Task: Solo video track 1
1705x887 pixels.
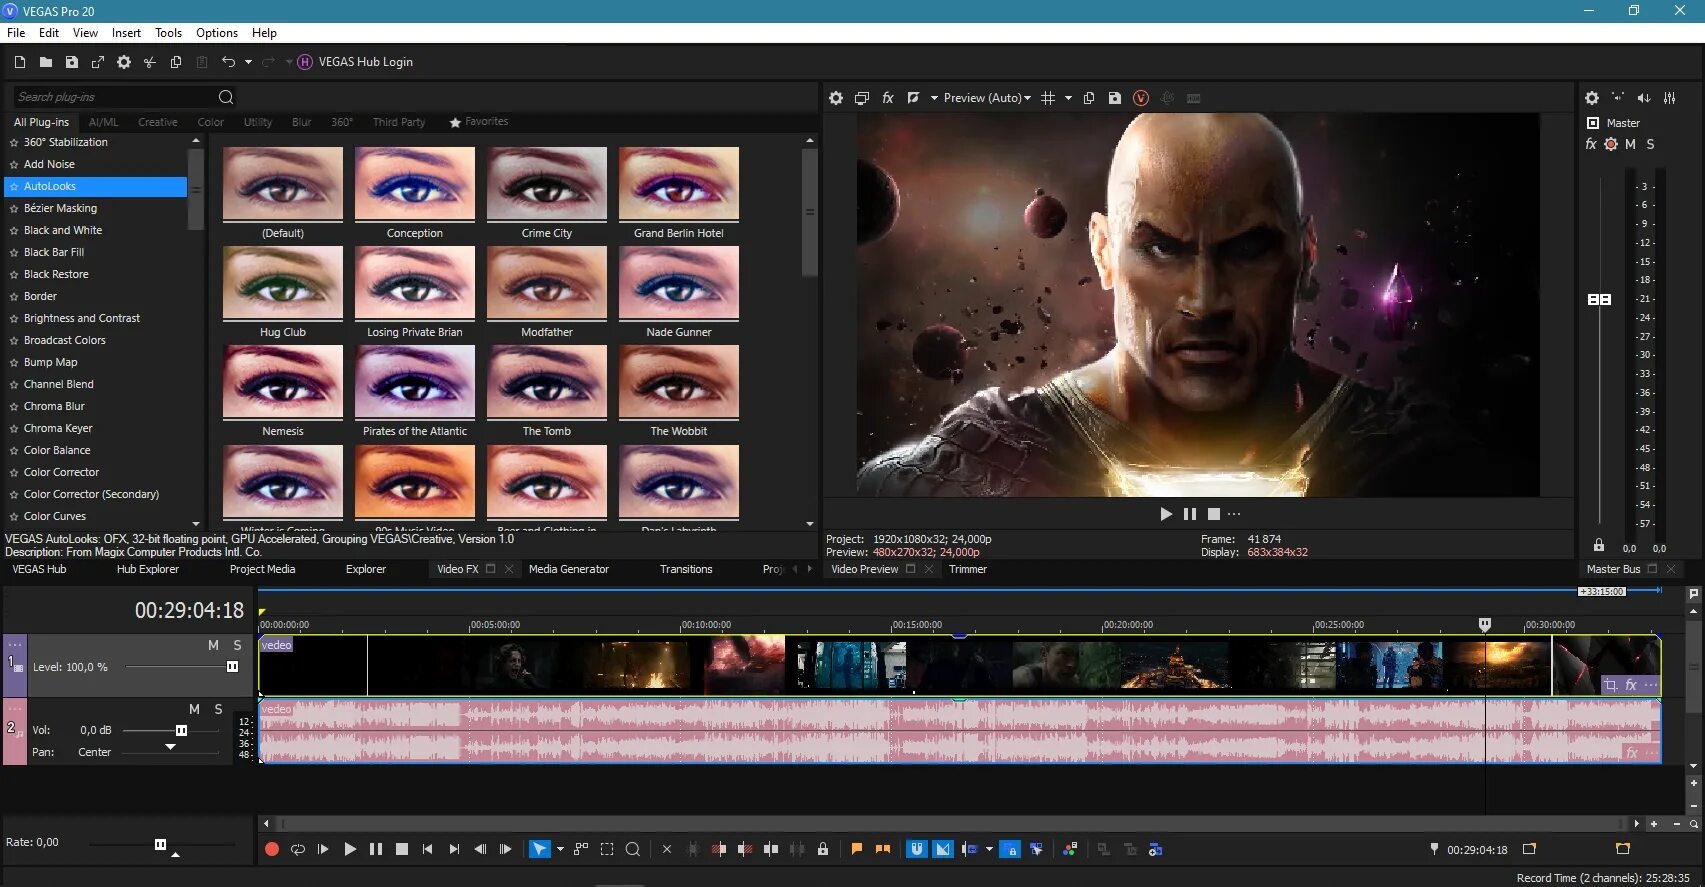Action: point(237,646)
